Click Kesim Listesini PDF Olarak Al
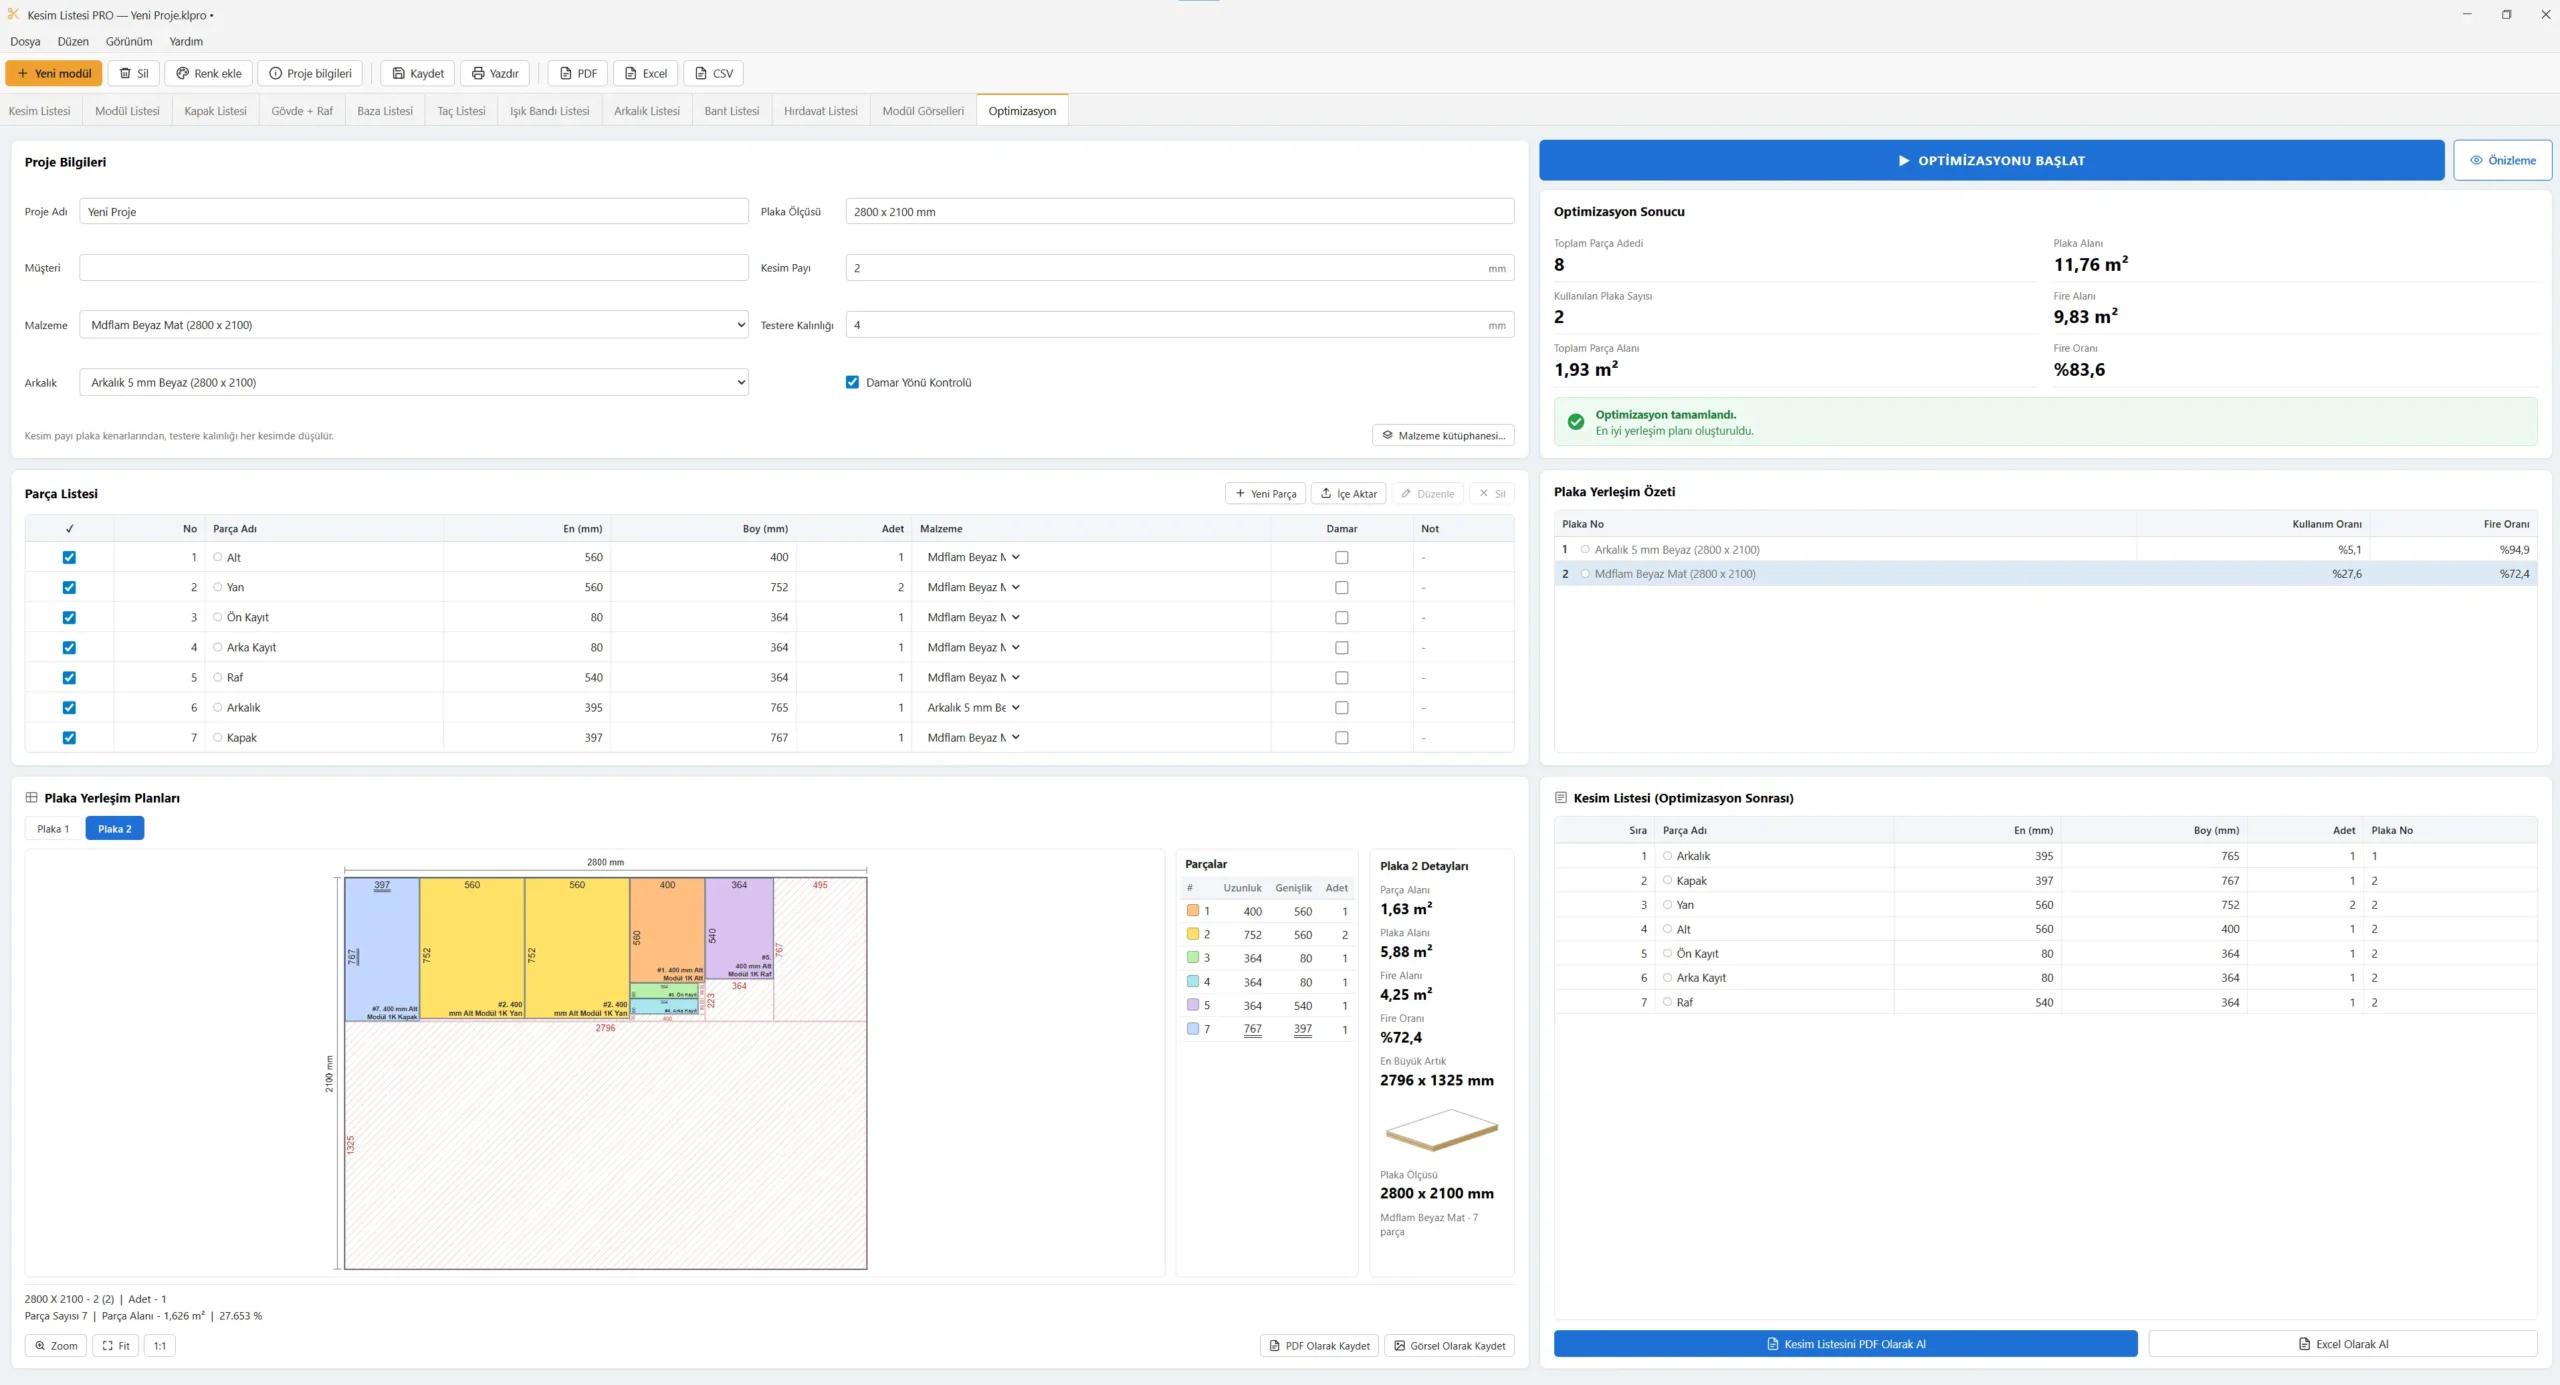The width and height of the screenshot is (2560, 1385). [1845, 1343]
